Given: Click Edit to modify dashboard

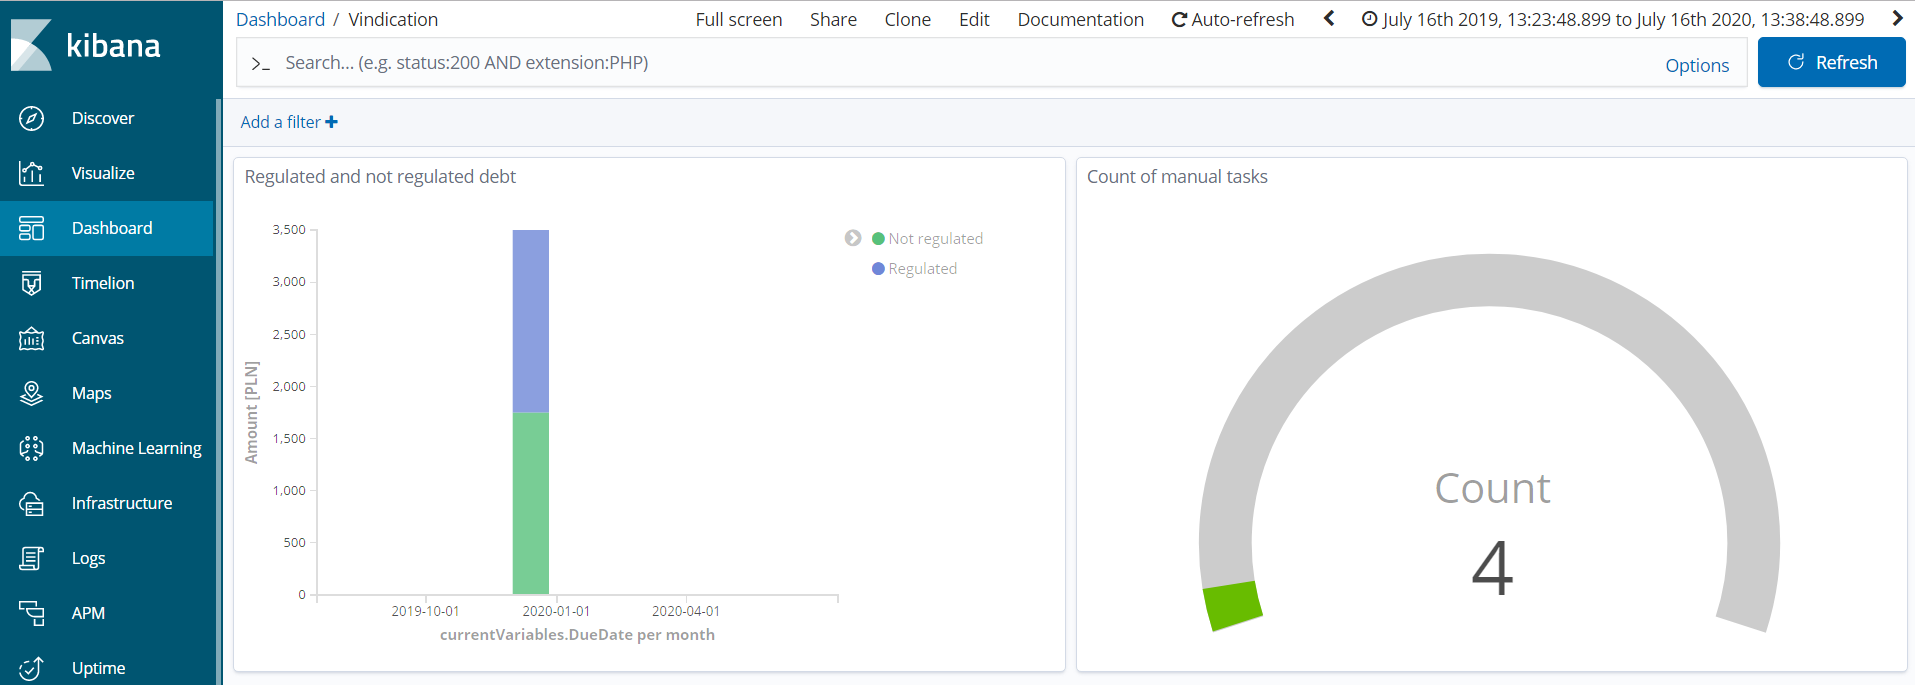Looking at the screenshot, I should point(974,19).
